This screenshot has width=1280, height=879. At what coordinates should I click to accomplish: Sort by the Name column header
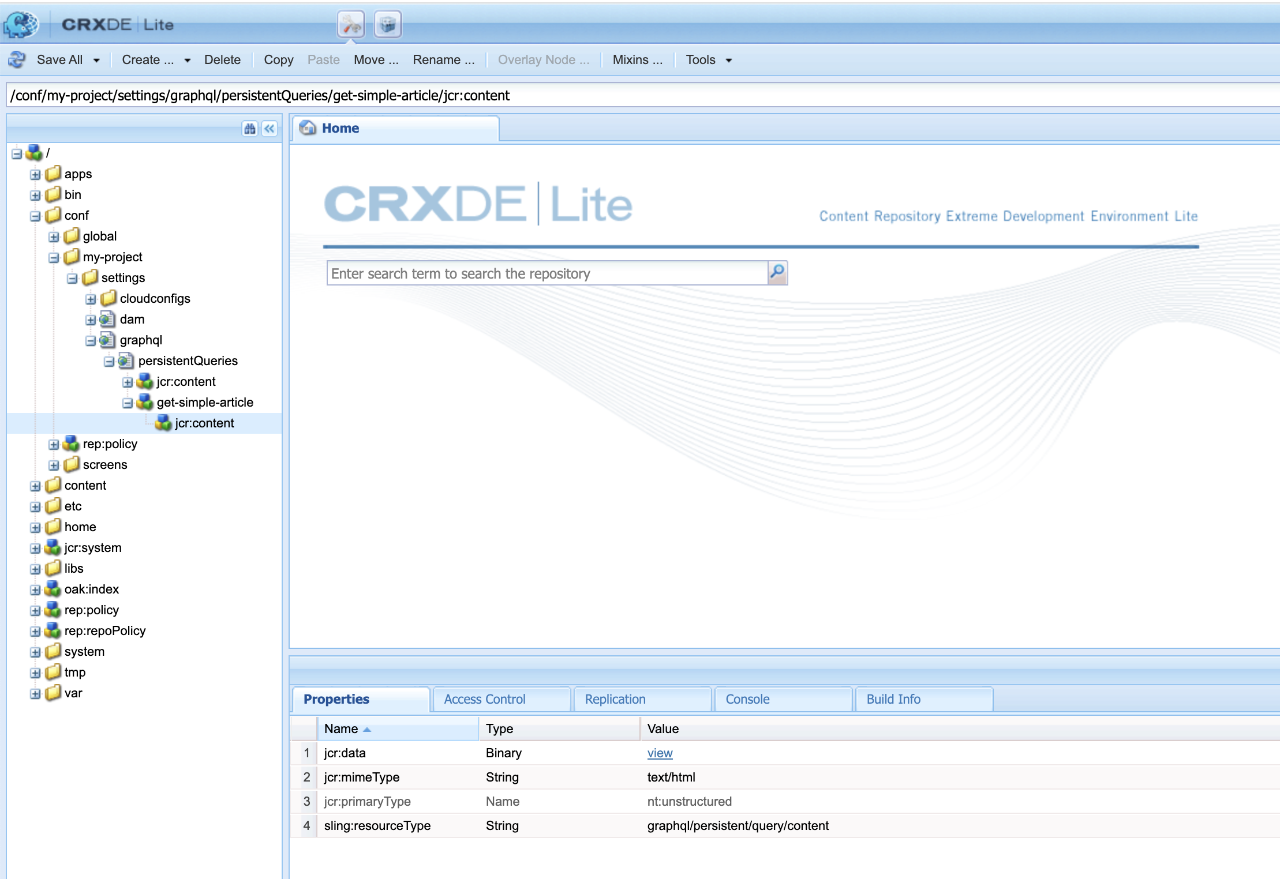tap(398, 729)
